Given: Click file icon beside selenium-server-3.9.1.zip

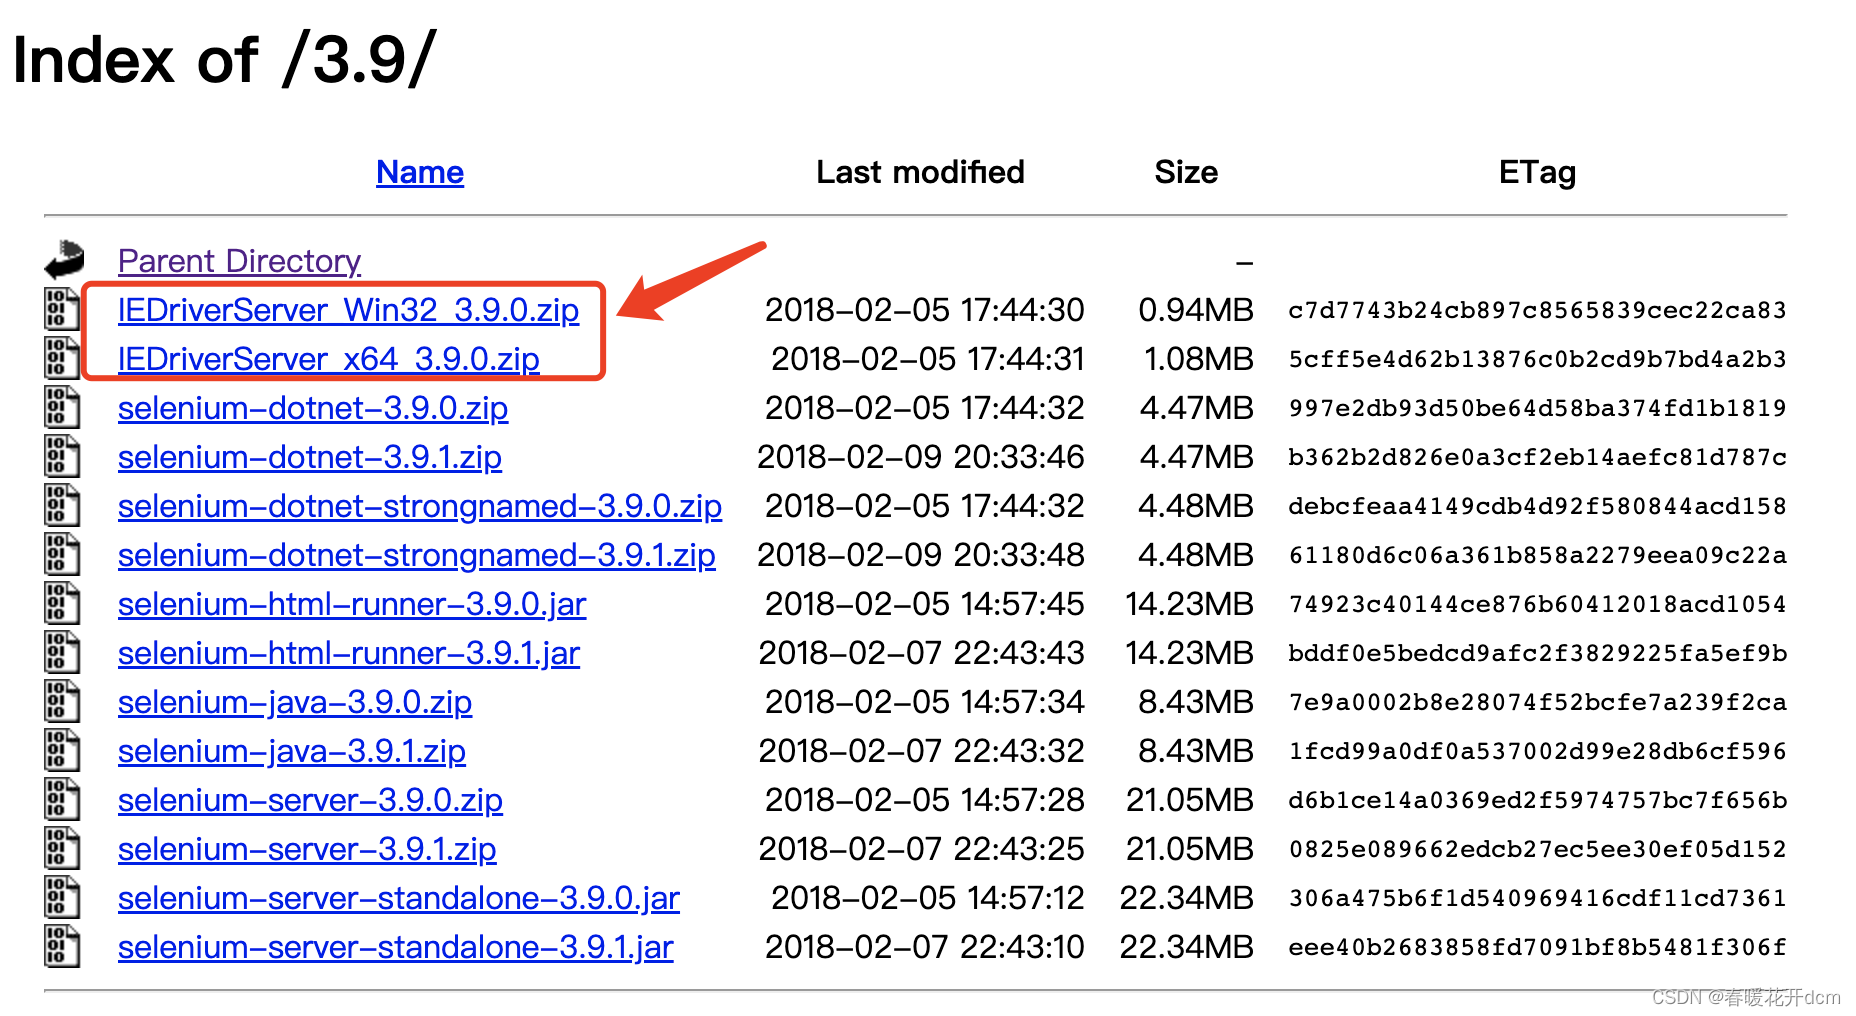Looking at the screenshot, I should pyautogui.click(x=62, y=848).
